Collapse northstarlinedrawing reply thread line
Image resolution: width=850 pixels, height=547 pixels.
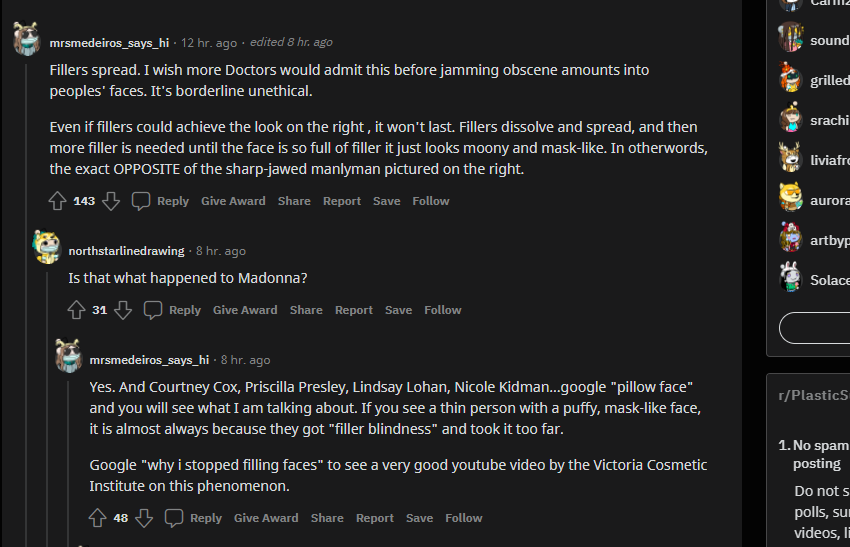pyautogui.click(x=47, y=408)
